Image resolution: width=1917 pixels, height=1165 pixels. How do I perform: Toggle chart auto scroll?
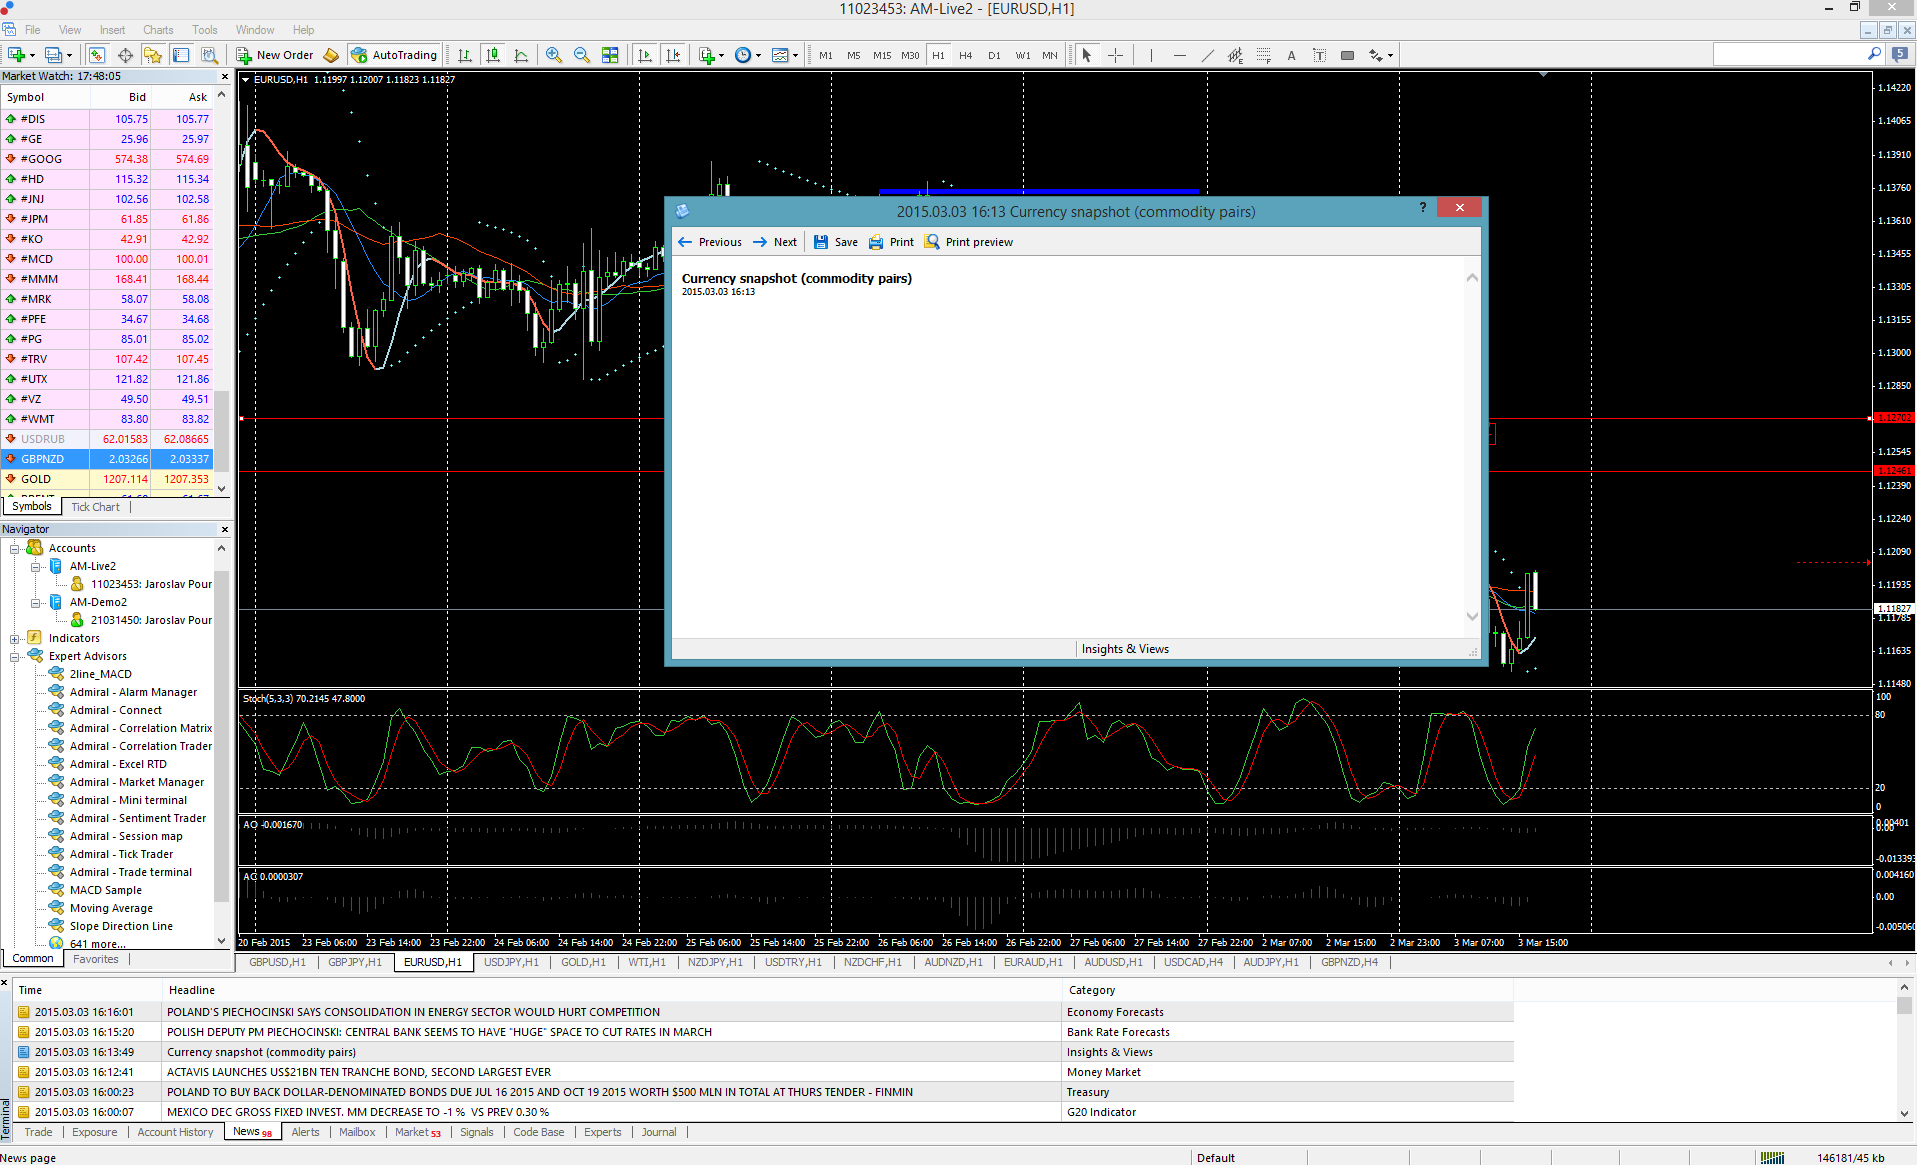(x=645, y=55)
